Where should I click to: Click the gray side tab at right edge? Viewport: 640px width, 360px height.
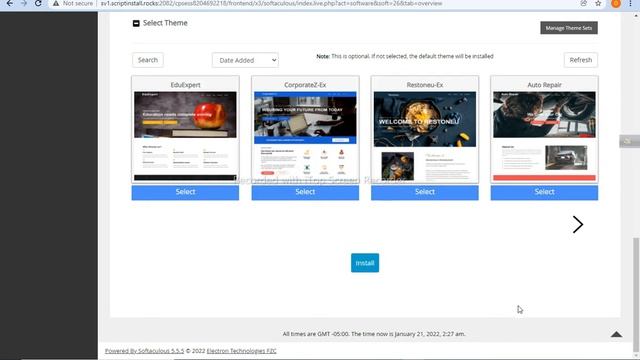pos(629,141)
